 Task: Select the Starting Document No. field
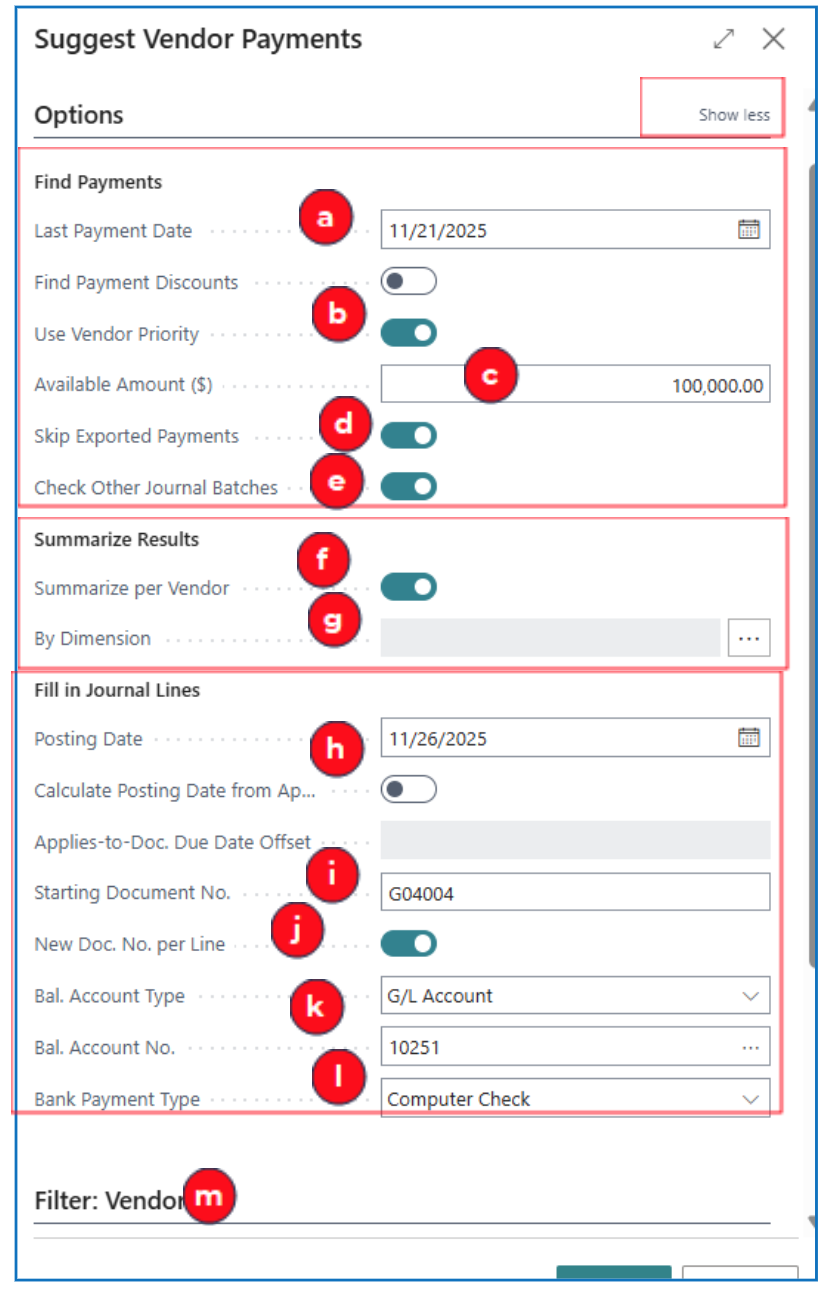click(575, 893)
